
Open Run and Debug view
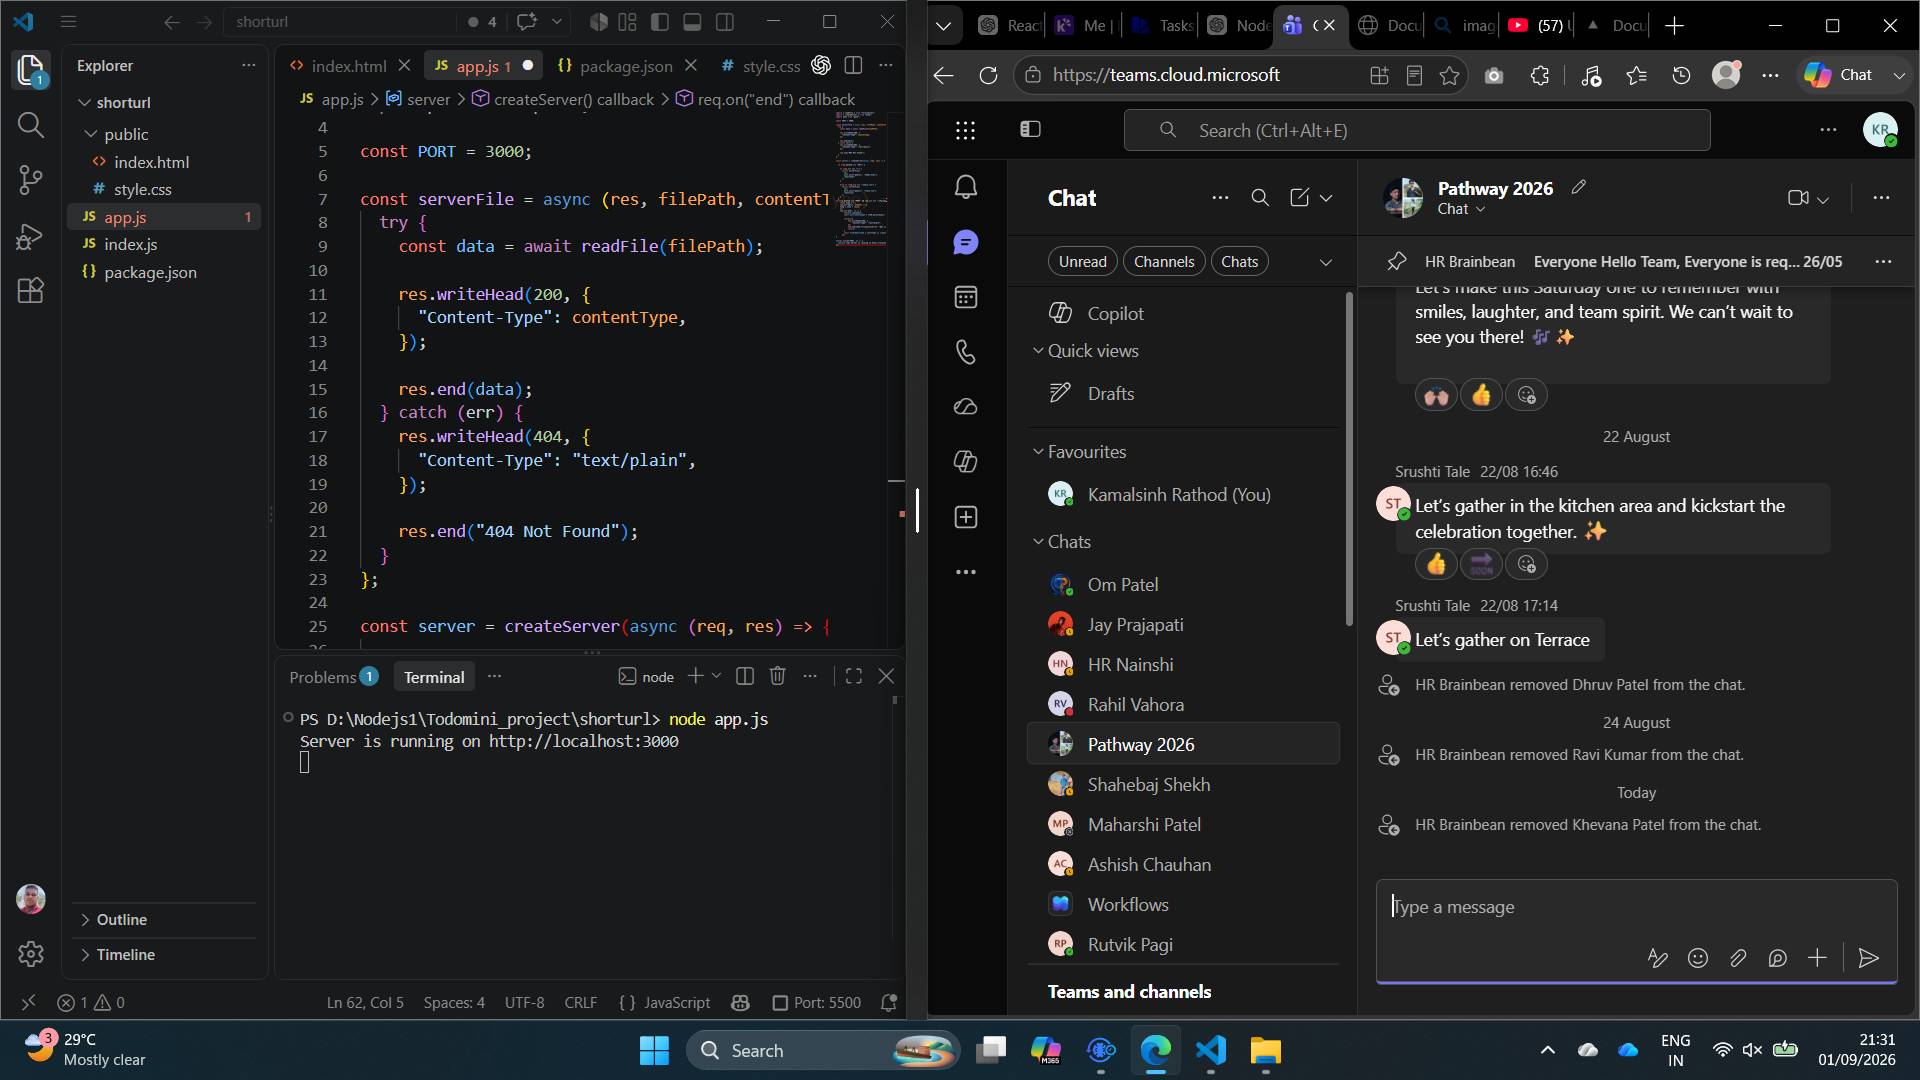click(31, 236)
